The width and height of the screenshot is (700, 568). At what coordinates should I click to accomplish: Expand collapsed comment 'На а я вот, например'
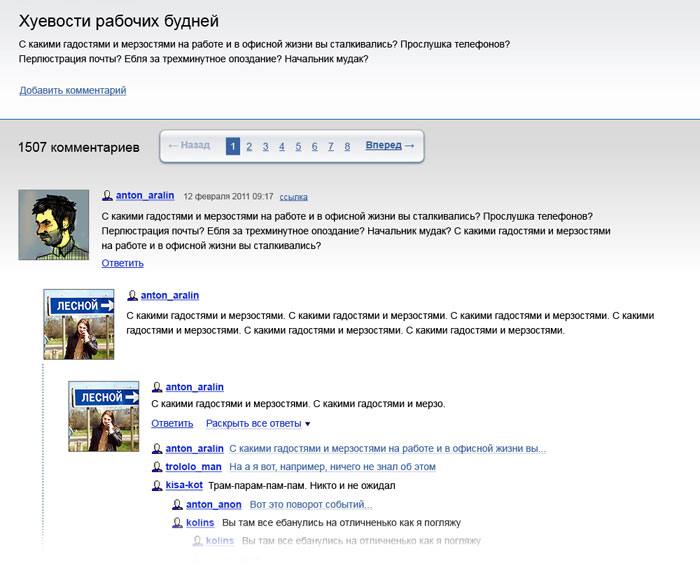(x=332, y=467)
